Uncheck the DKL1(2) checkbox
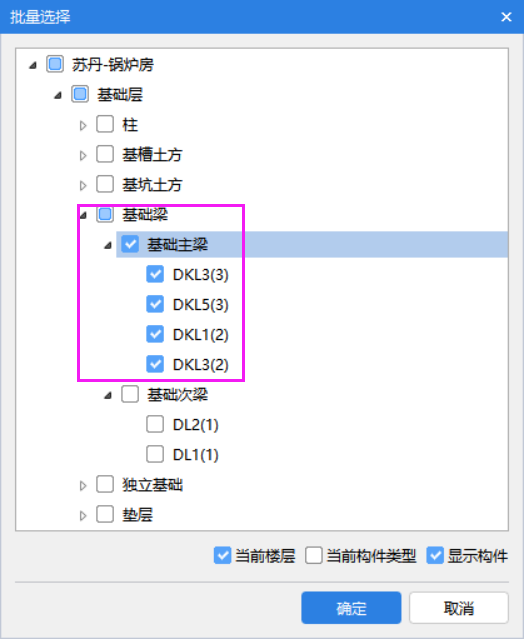The image size is (524, 639). (155, 334)
